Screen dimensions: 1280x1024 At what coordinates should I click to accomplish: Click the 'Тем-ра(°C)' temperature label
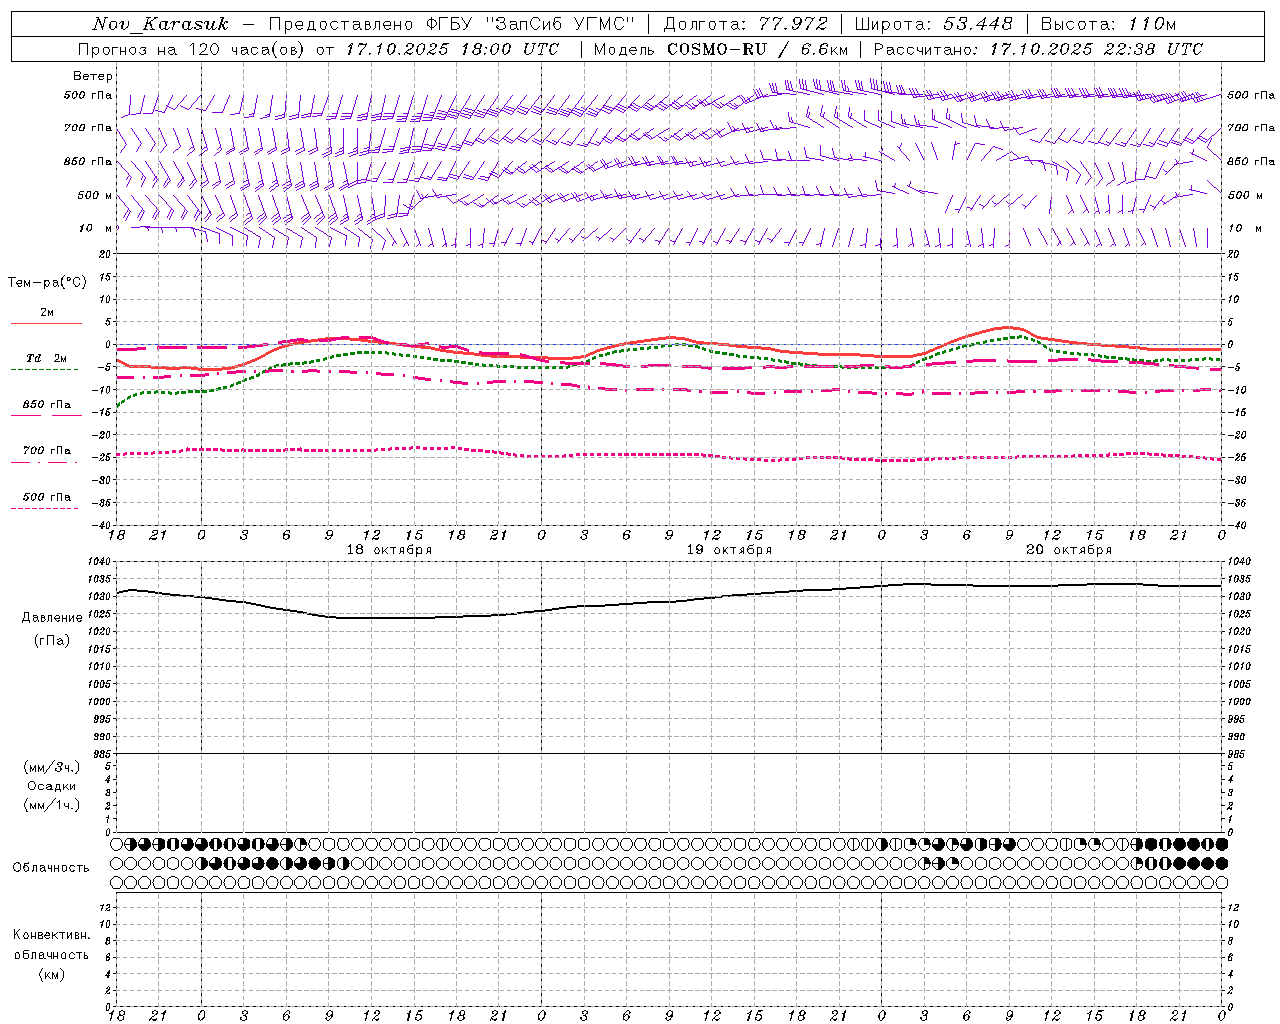[x=47, y=283]
